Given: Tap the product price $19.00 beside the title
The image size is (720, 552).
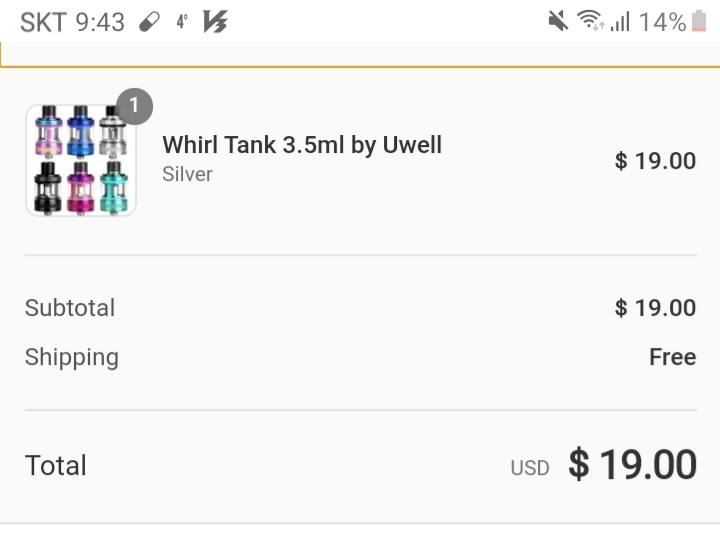Looking at the screenshot, I should click(655, 161).
